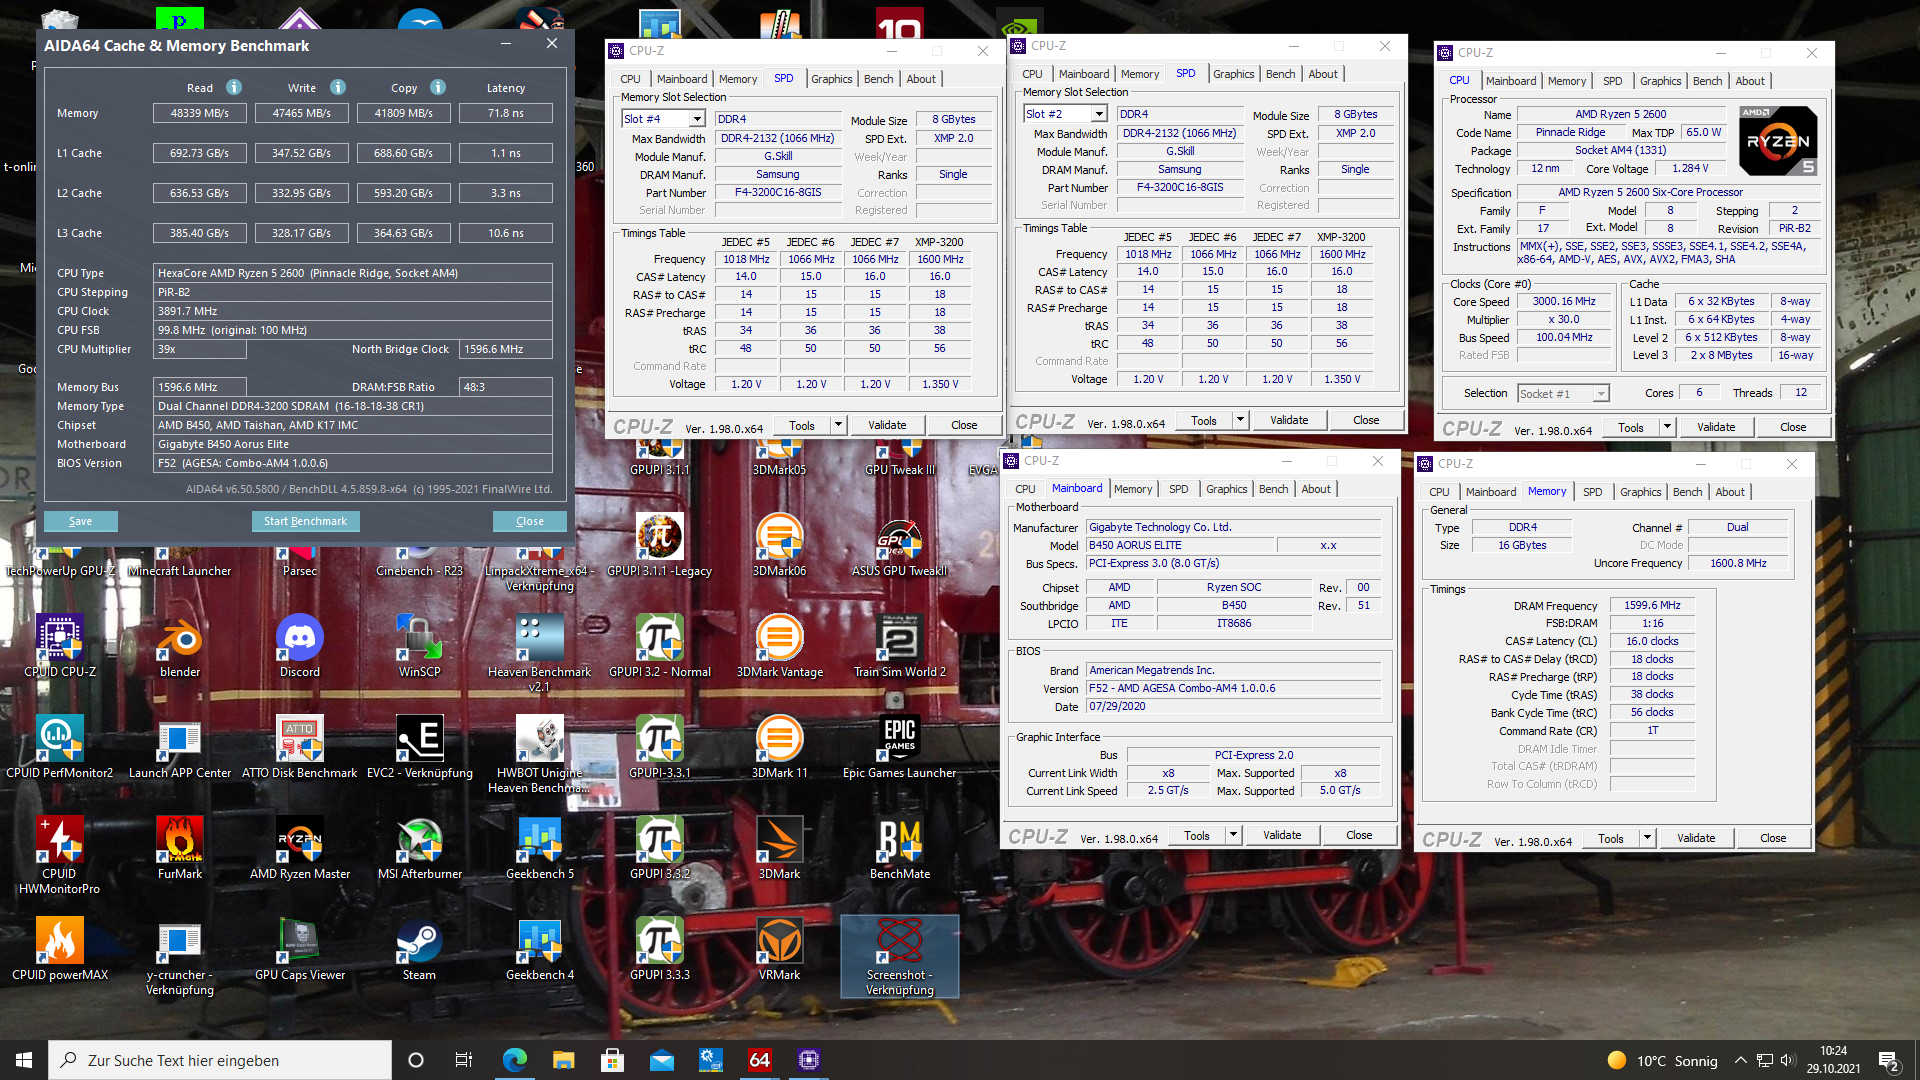The image size is (1920, 1080).
Task: Launch WinSCP from the desktop
Action: [419, 646]
